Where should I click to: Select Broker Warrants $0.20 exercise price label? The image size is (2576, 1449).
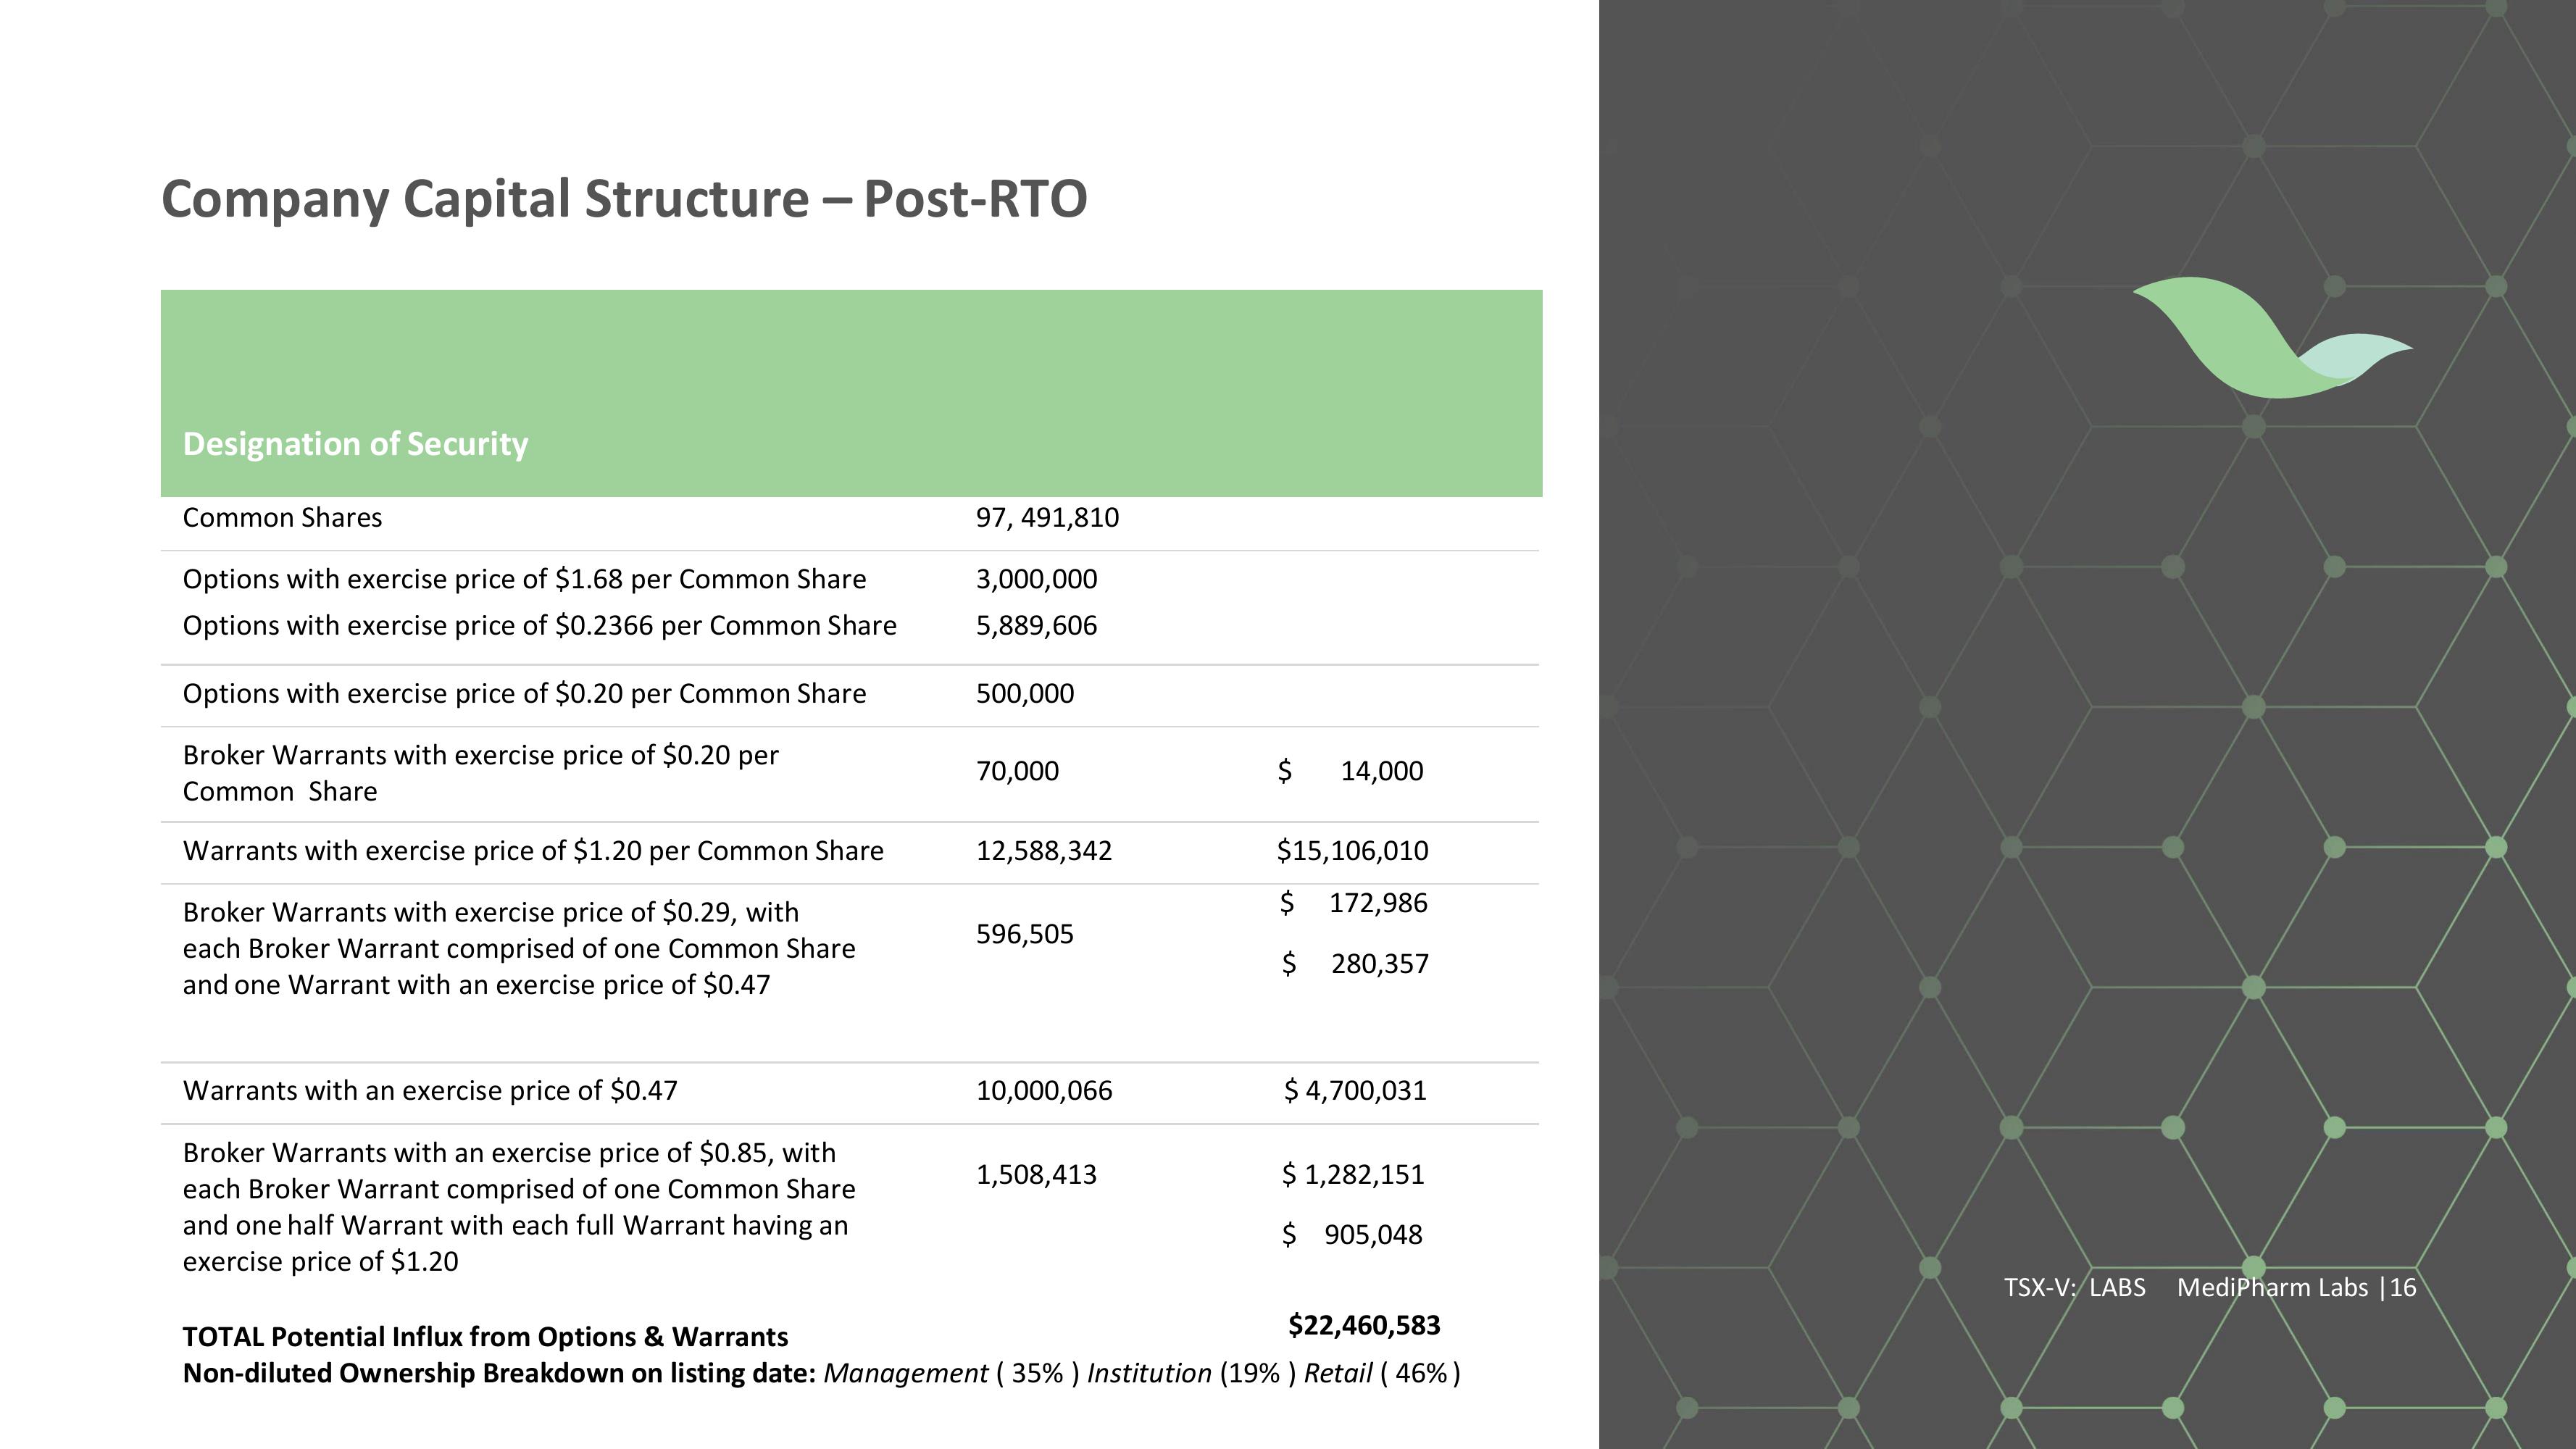[480, 773]
